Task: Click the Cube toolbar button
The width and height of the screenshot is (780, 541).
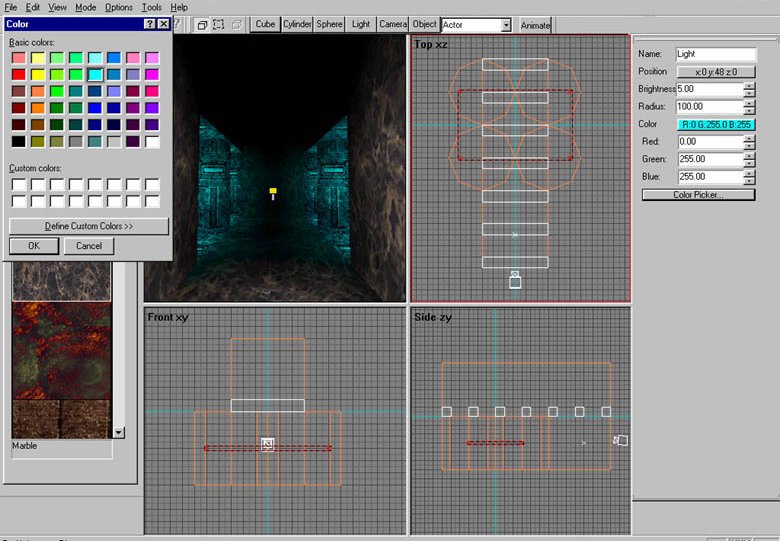Action: 265,24
